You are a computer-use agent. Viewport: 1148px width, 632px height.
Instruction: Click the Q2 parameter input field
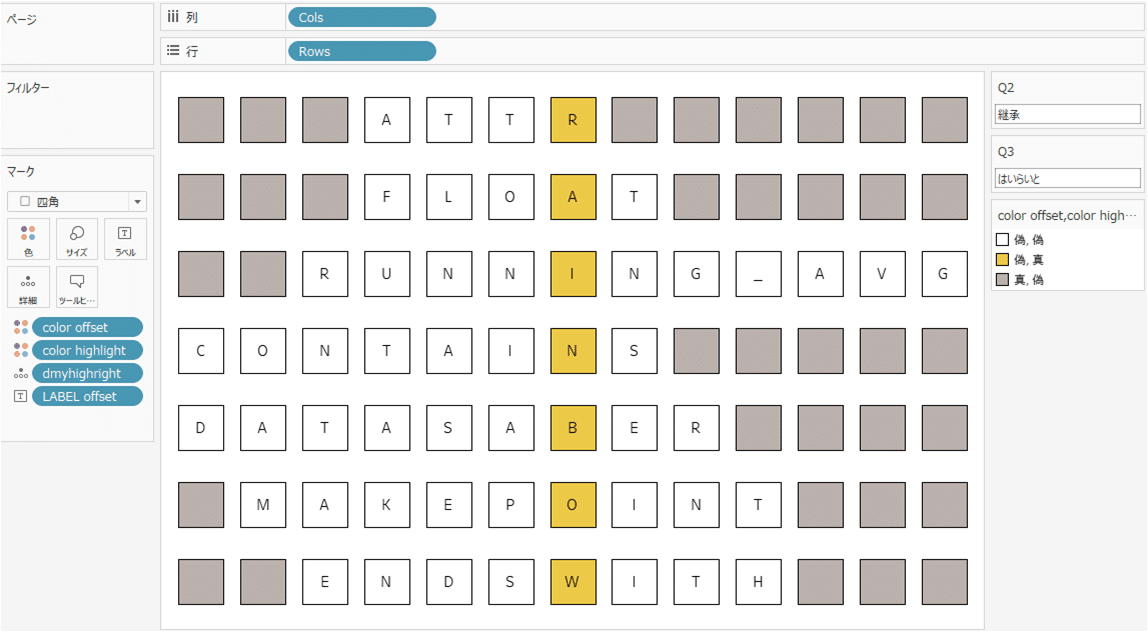(x=1067, y=114)
